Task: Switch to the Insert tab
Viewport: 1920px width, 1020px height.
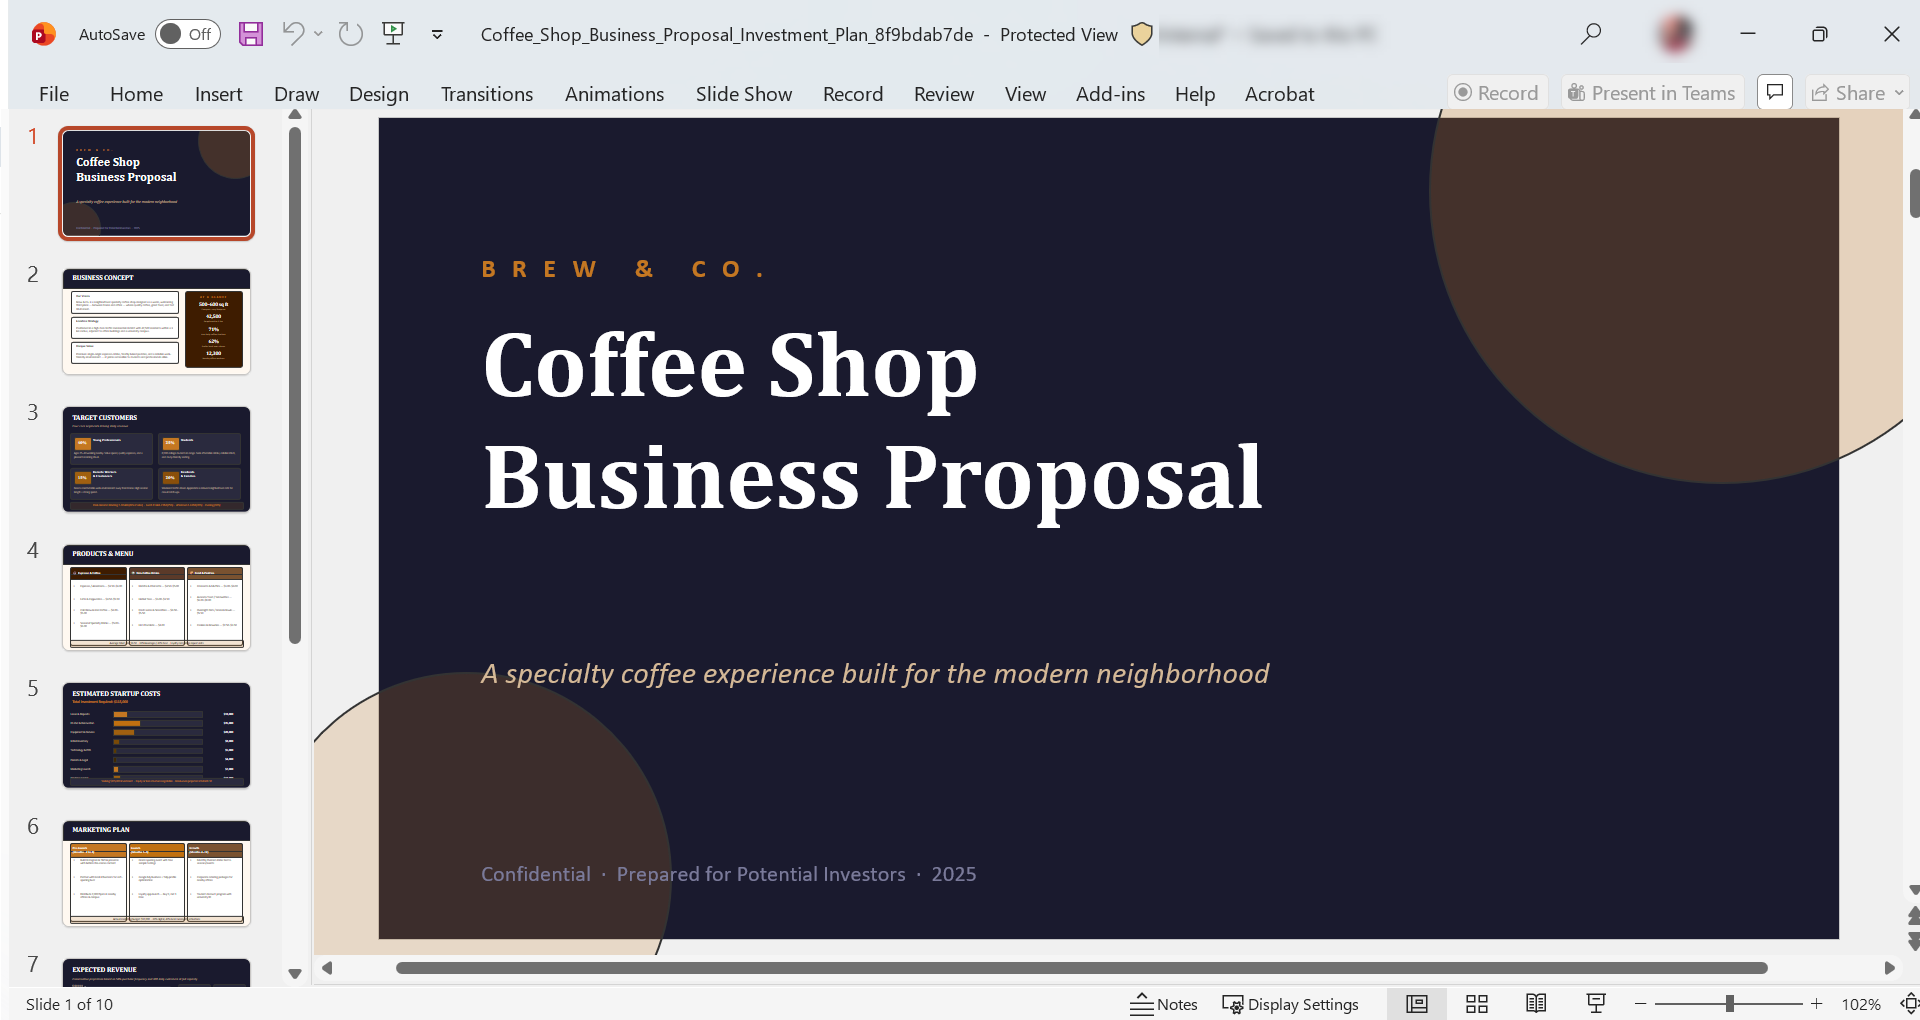Action: click(x=218, y=94)
